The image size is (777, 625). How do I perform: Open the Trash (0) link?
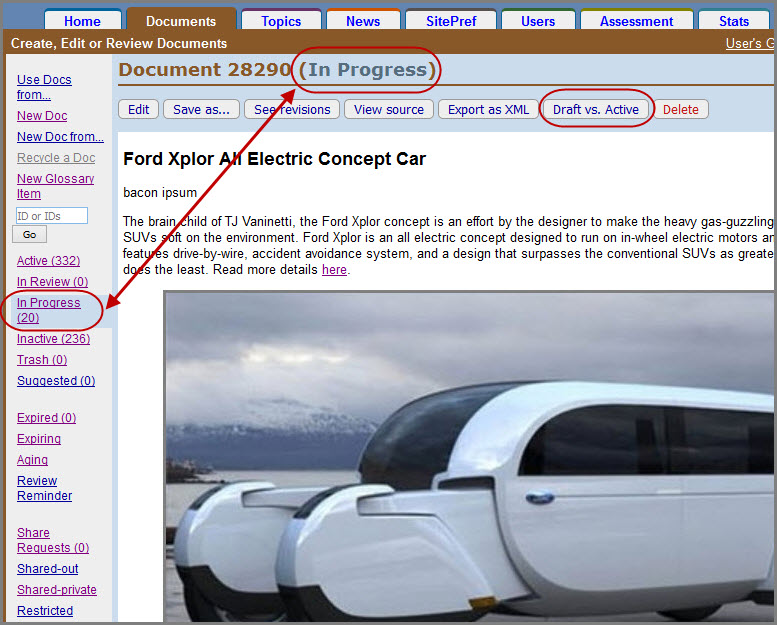42,359
